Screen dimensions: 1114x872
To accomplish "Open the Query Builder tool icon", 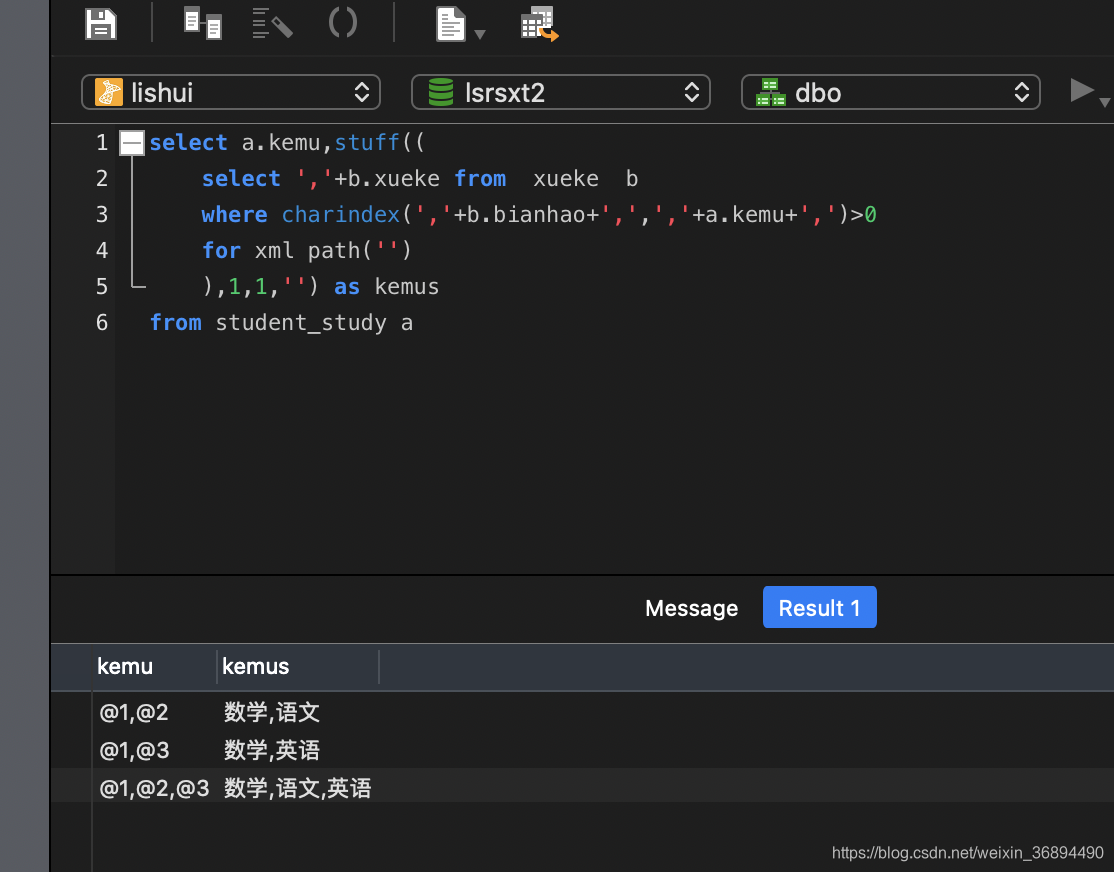I will click(x=202, y=23).
